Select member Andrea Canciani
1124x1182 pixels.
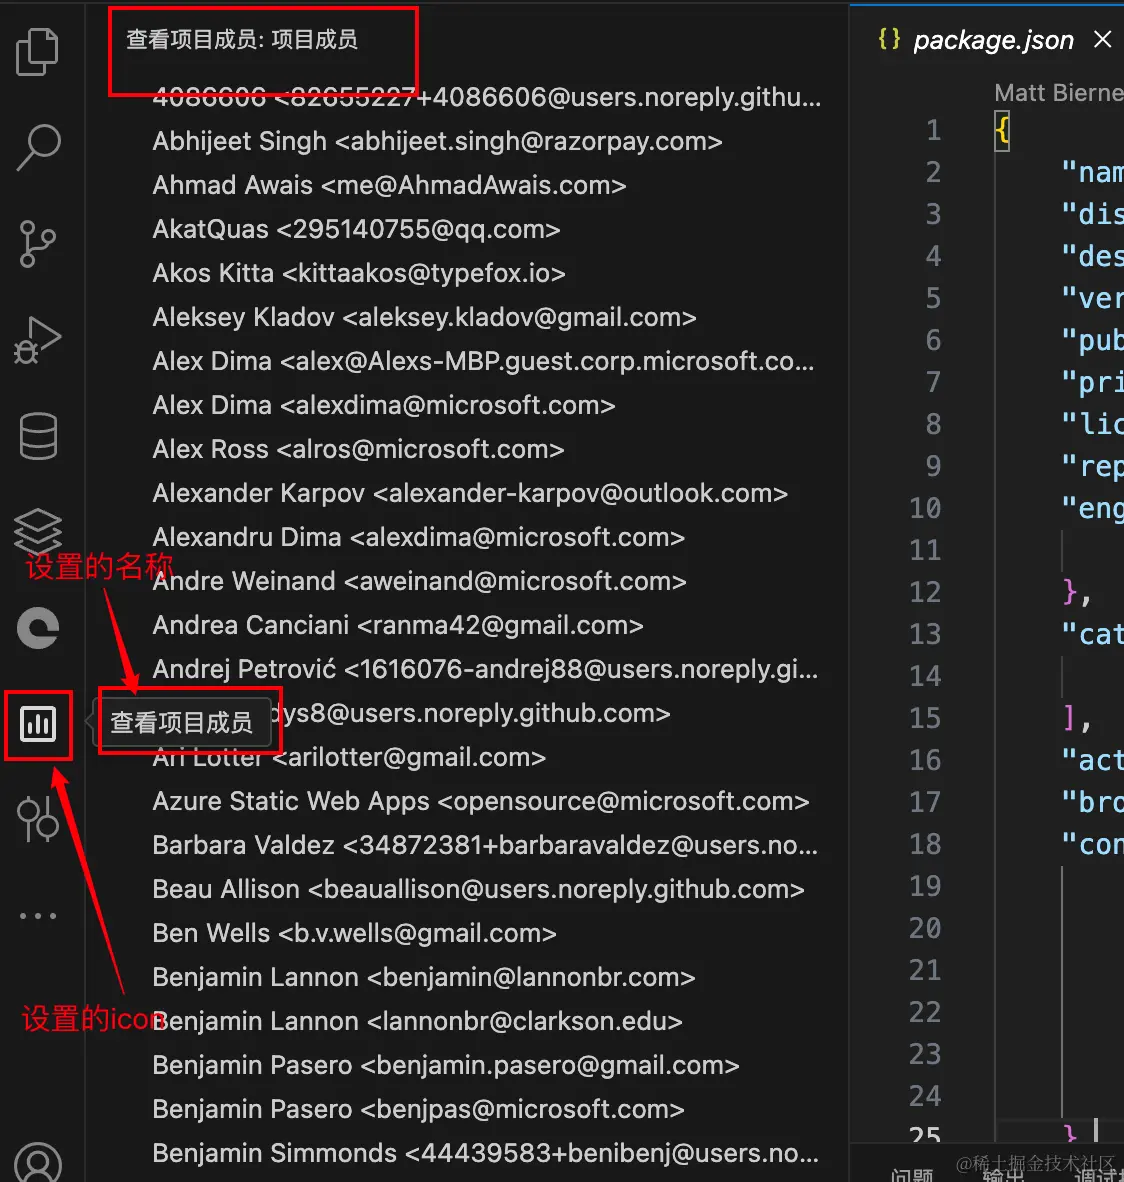coord(397,624)
